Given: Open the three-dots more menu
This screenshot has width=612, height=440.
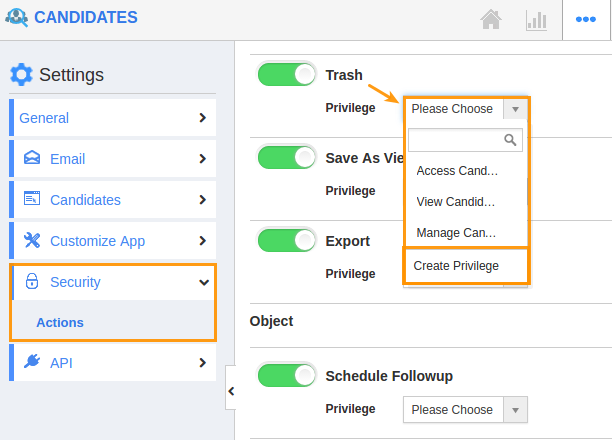Looking at the screenshot, I should pyautogui.click(x=585, y=19).
